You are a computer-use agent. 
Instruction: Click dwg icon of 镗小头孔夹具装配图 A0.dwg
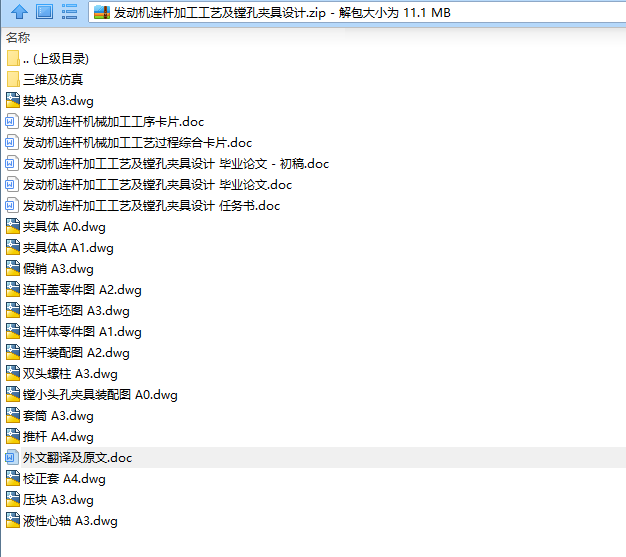coord(13,394)
